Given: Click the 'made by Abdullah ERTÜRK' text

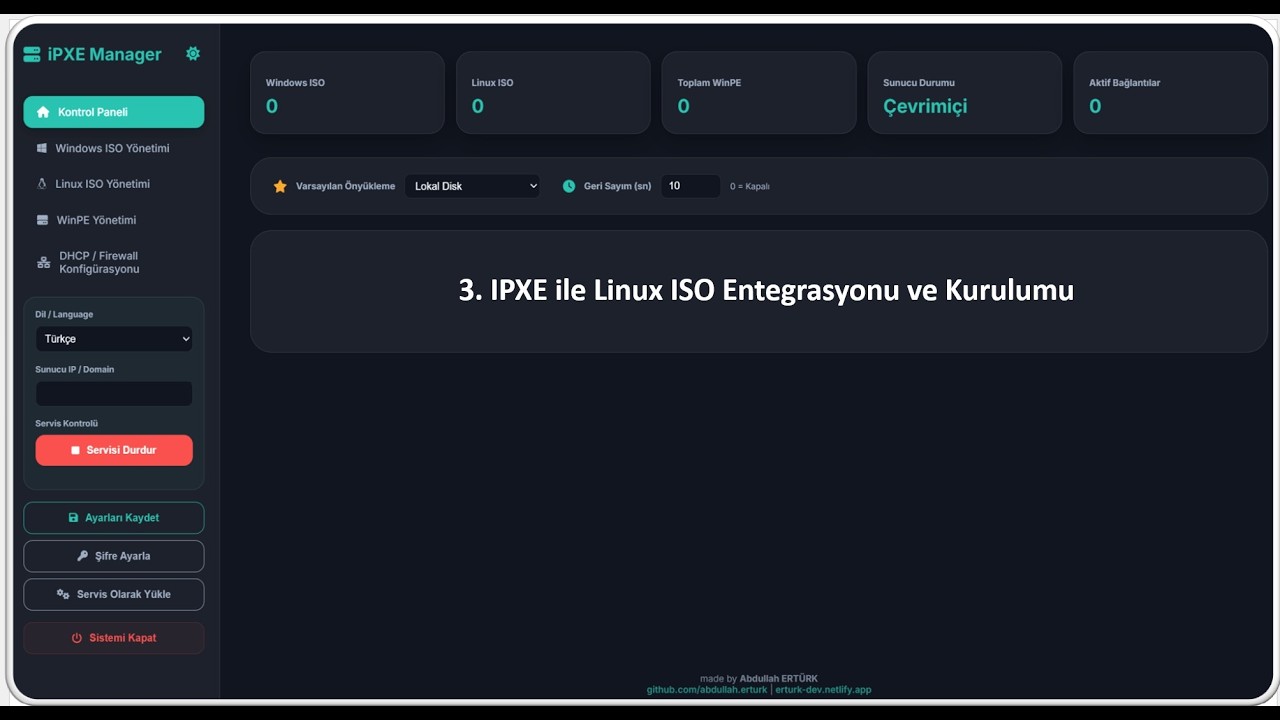Looking at the screenshot, I should [759, 679].
